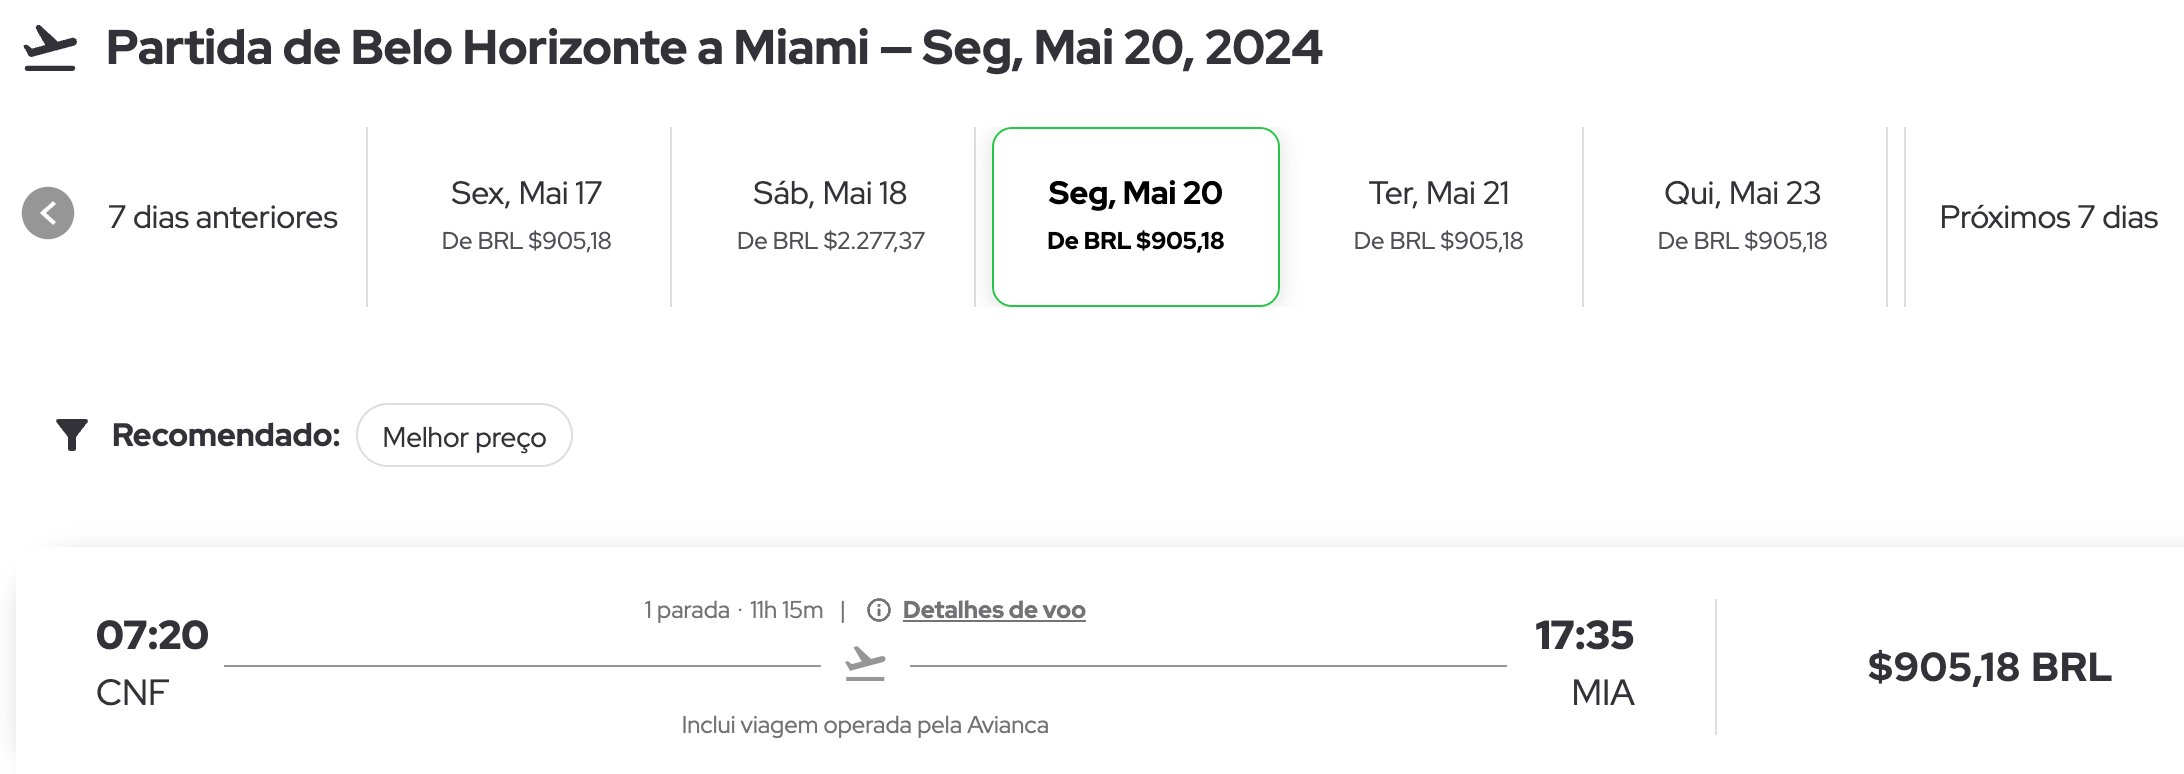The width and height of the screenshot is (2184, 774).
Task: Click the 17:35 MIA arrival time
Action: 1585,663
